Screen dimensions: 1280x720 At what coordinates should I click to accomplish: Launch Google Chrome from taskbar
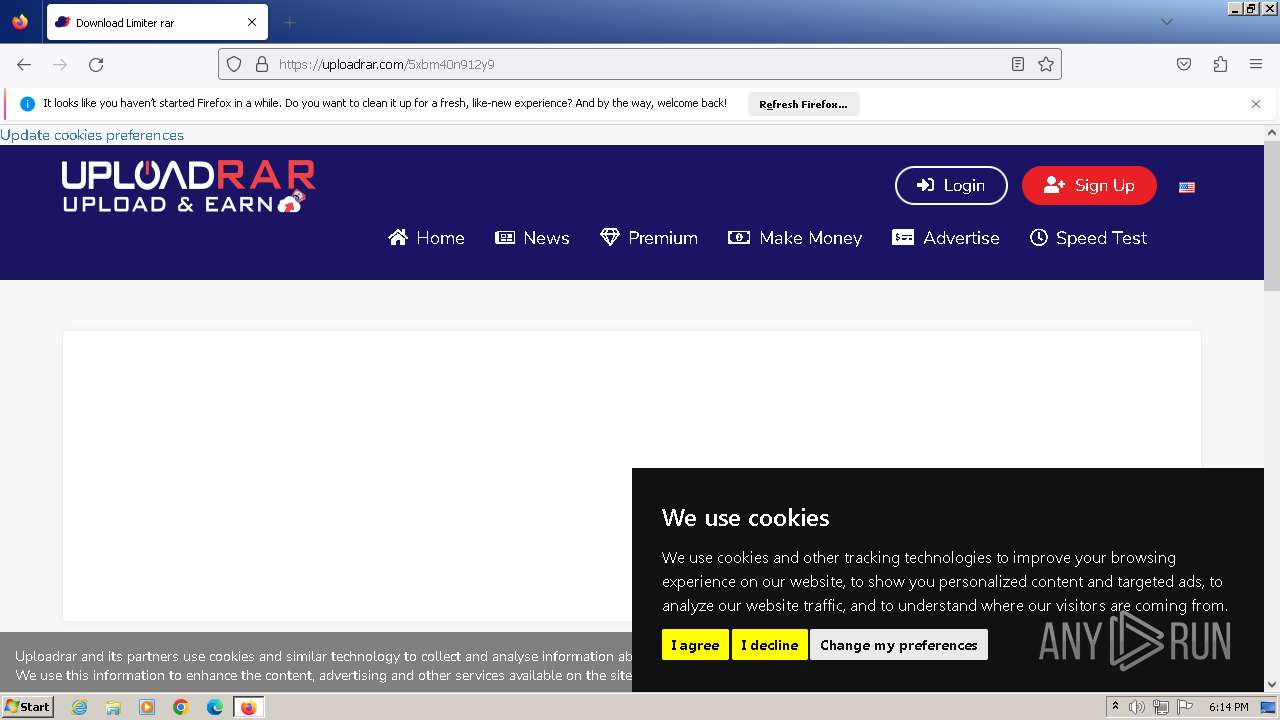(181, 707)
